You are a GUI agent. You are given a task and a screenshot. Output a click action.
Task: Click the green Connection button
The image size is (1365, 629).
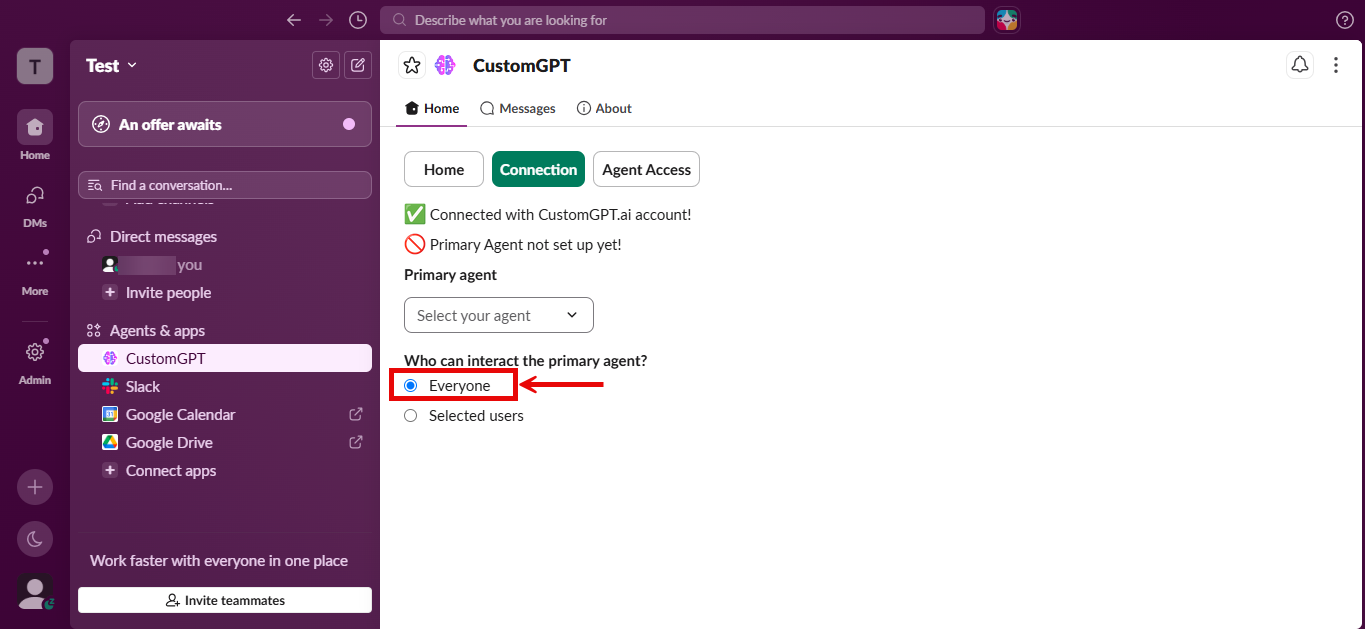[538, 169]
